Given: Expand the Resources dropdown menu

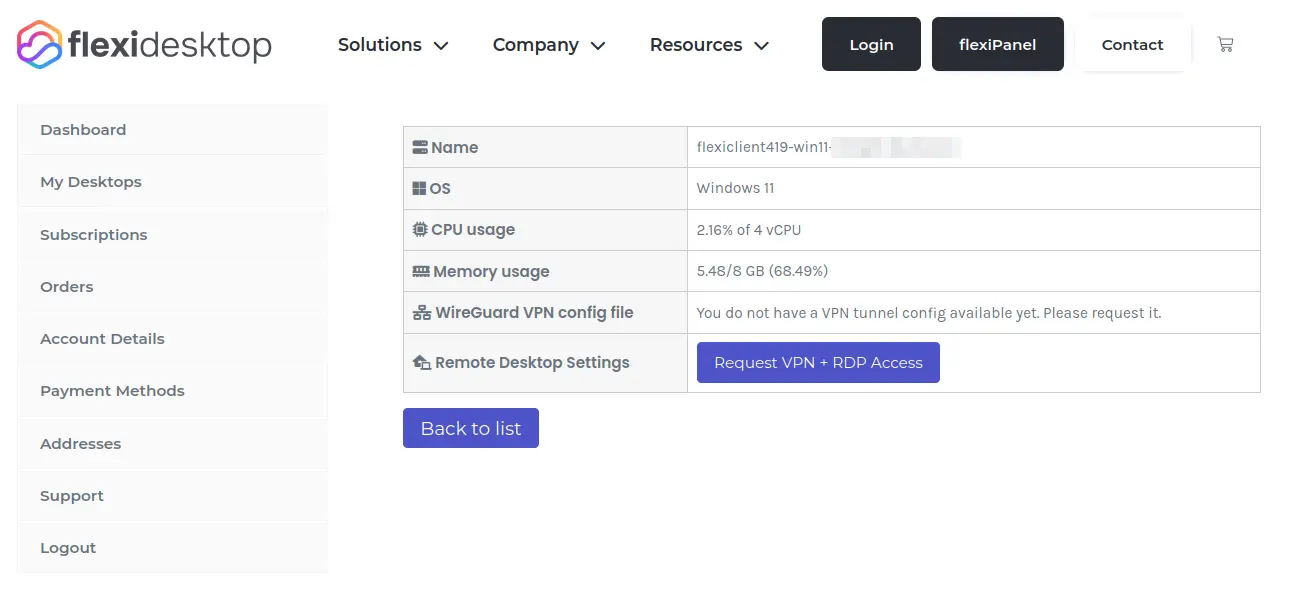Looking at the screenshot, I should (x=709, y=45).
